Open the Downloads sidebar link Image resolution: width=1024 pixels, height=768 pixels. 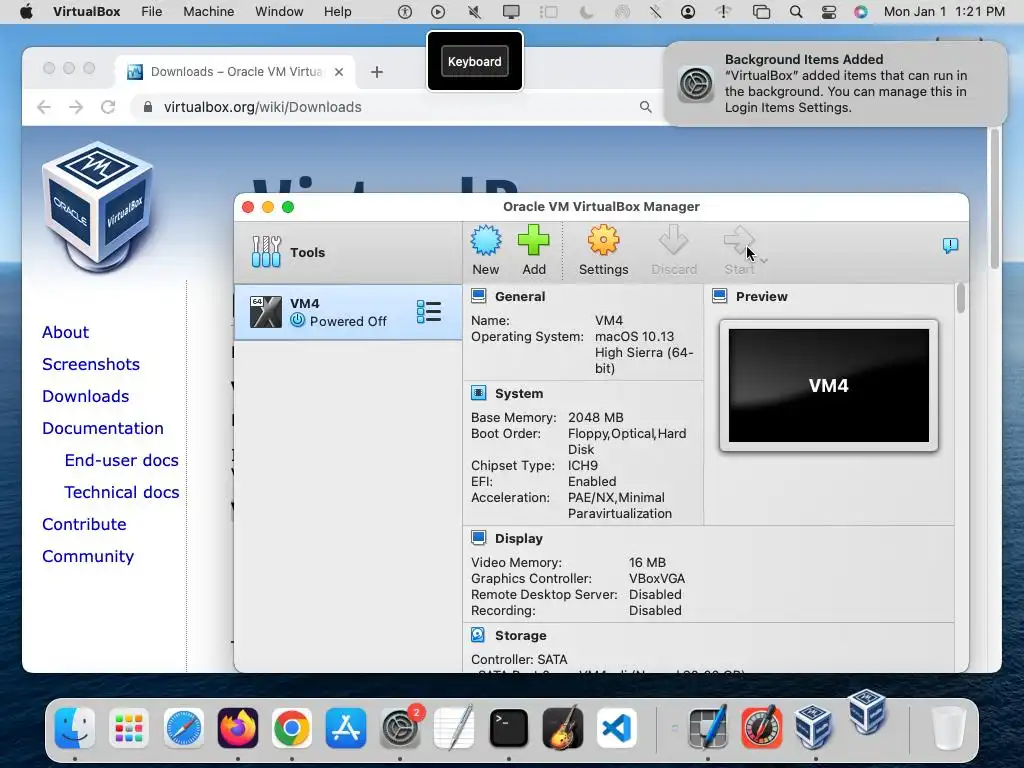(x=86, y=396)
